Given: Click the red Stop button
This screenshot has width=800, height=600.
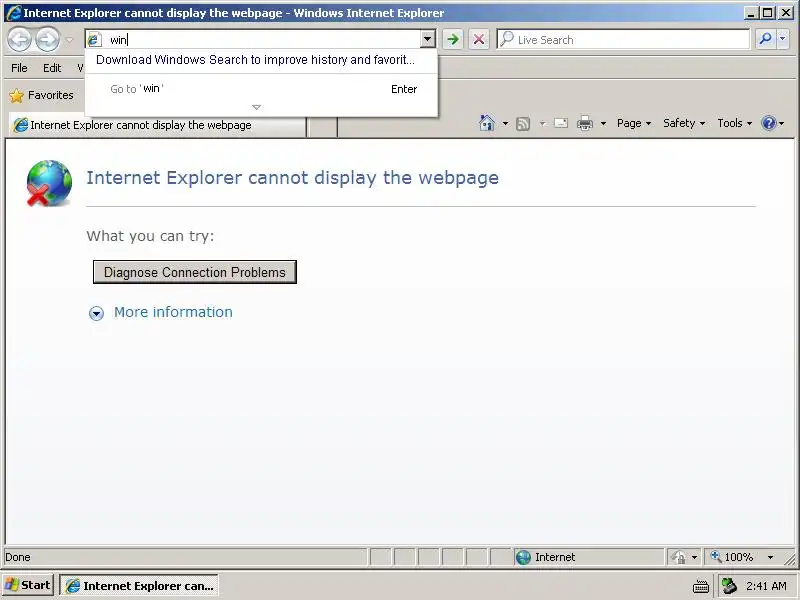Looking at the screenshot, I should [x=479, y=39].
